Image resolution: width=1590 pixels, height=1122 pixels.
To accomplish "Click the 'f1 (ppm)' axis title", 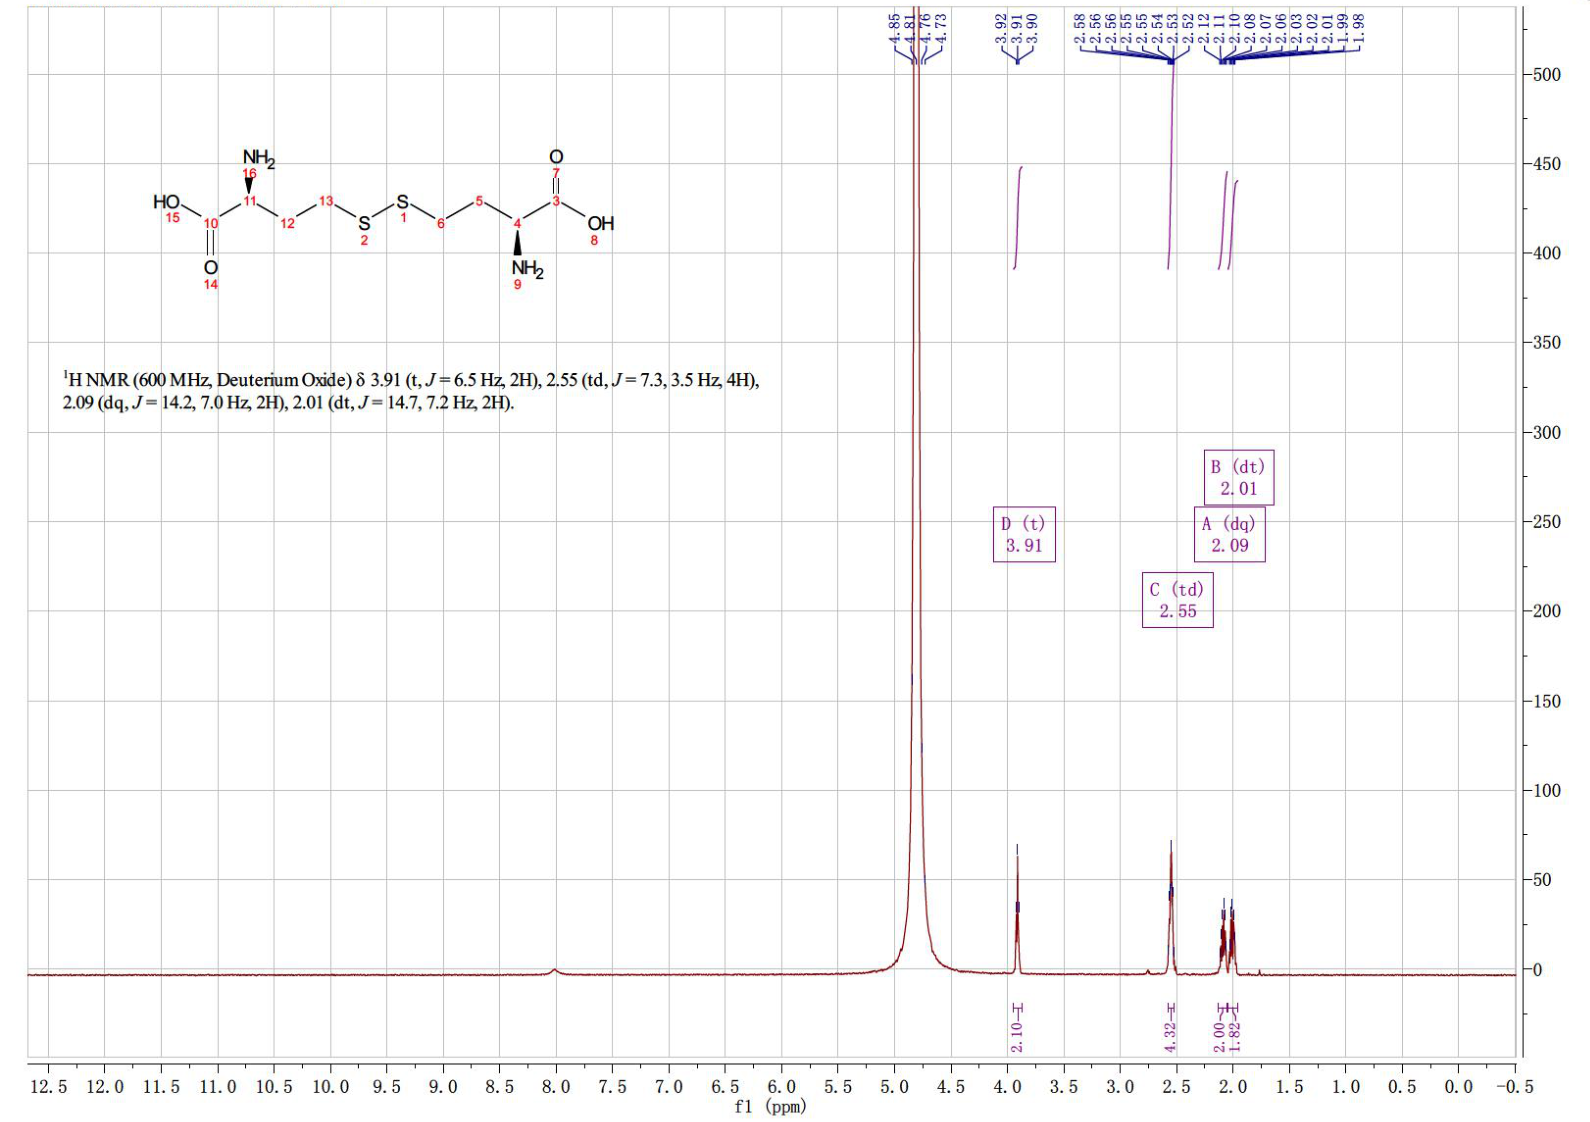I will [x=769, y=1106].
